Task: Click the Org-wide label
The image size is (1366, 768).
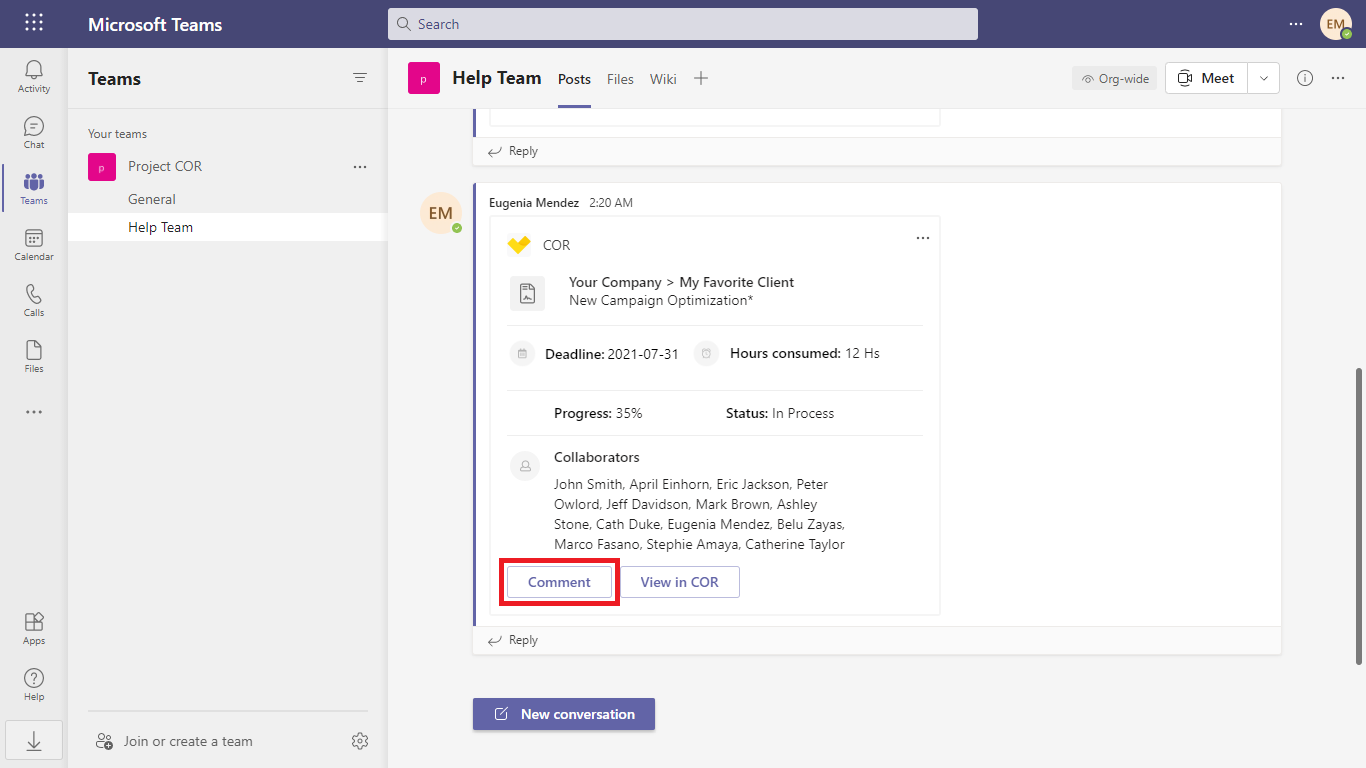Action: point(1115,78)
